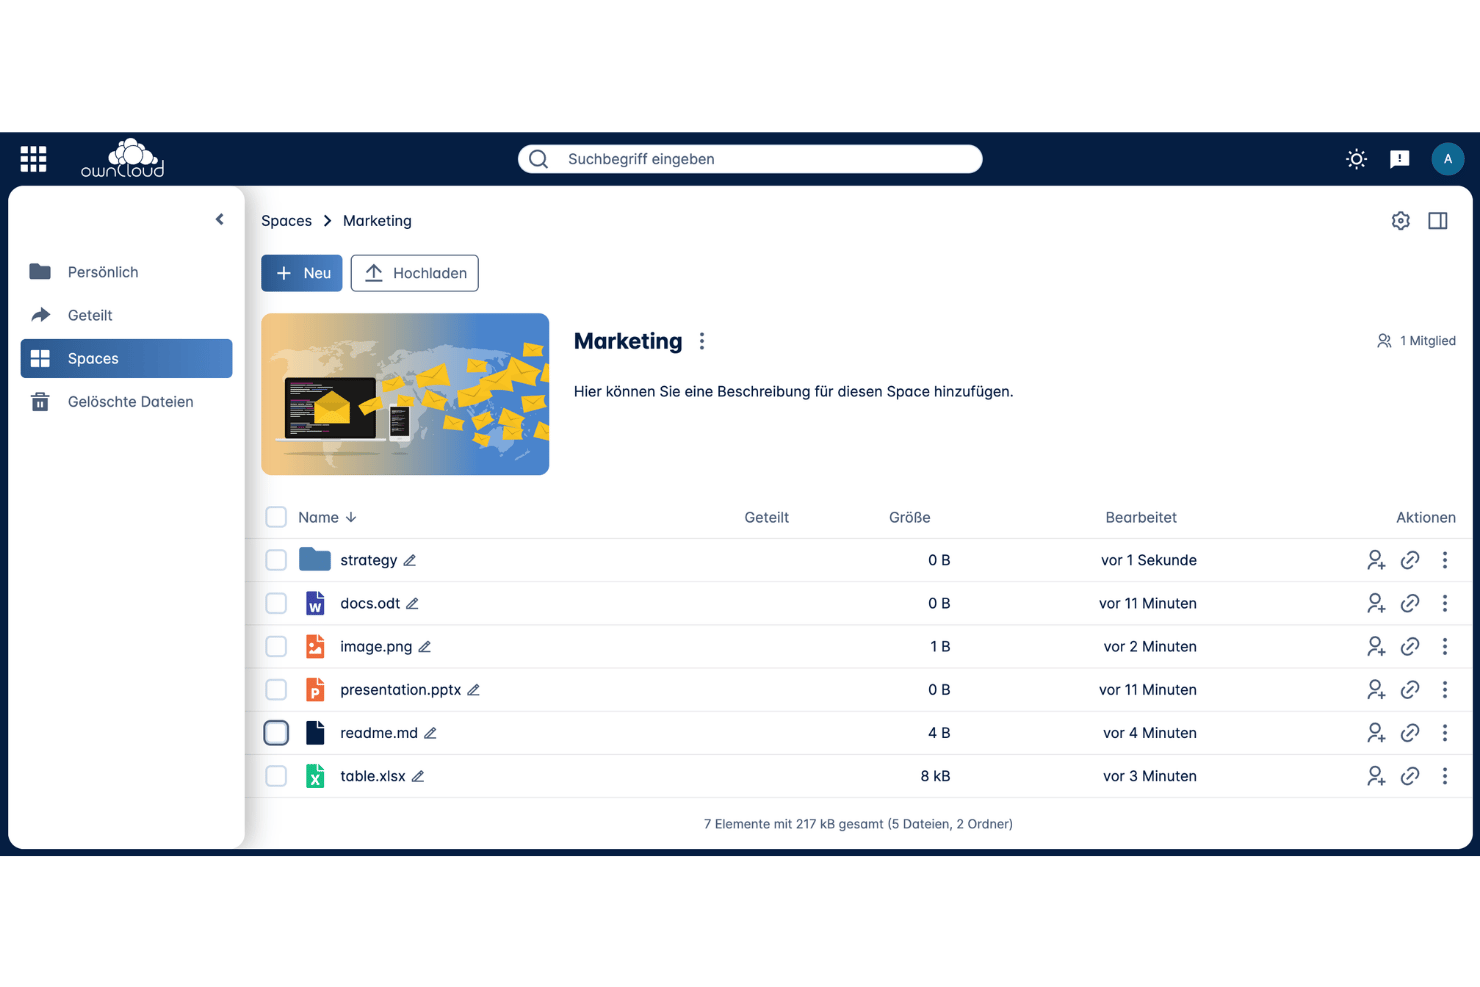This screenshot has width=1480, height=987.
Task: Copy link for docs.odt
Action: tap(1410, 603)
